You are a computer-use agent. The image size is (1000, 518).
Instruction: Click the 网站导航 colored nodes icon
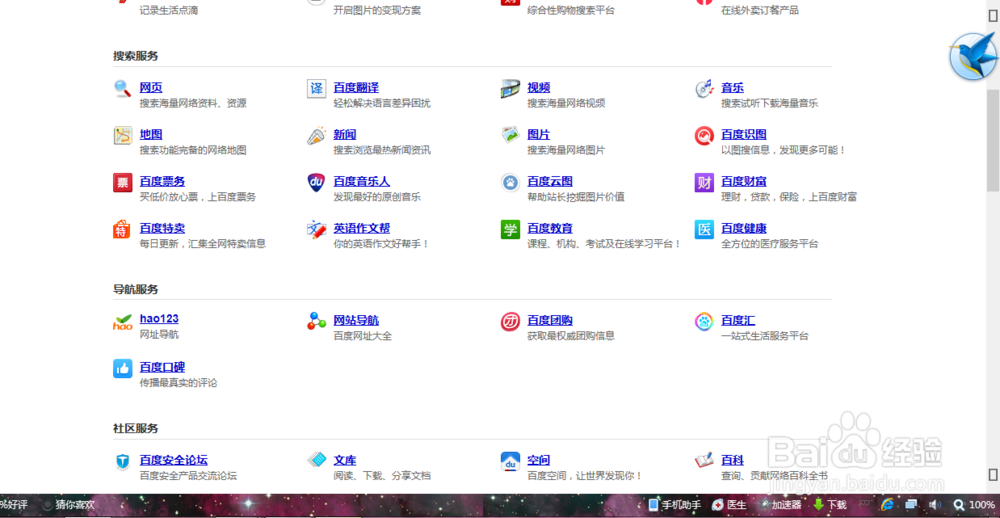(x=316, y=321)
